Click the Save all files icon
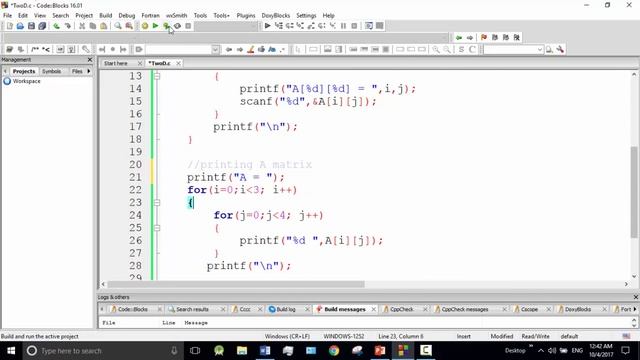Image resolution: width=640 pixels, height=360 pixels. (x=42, y=26)
